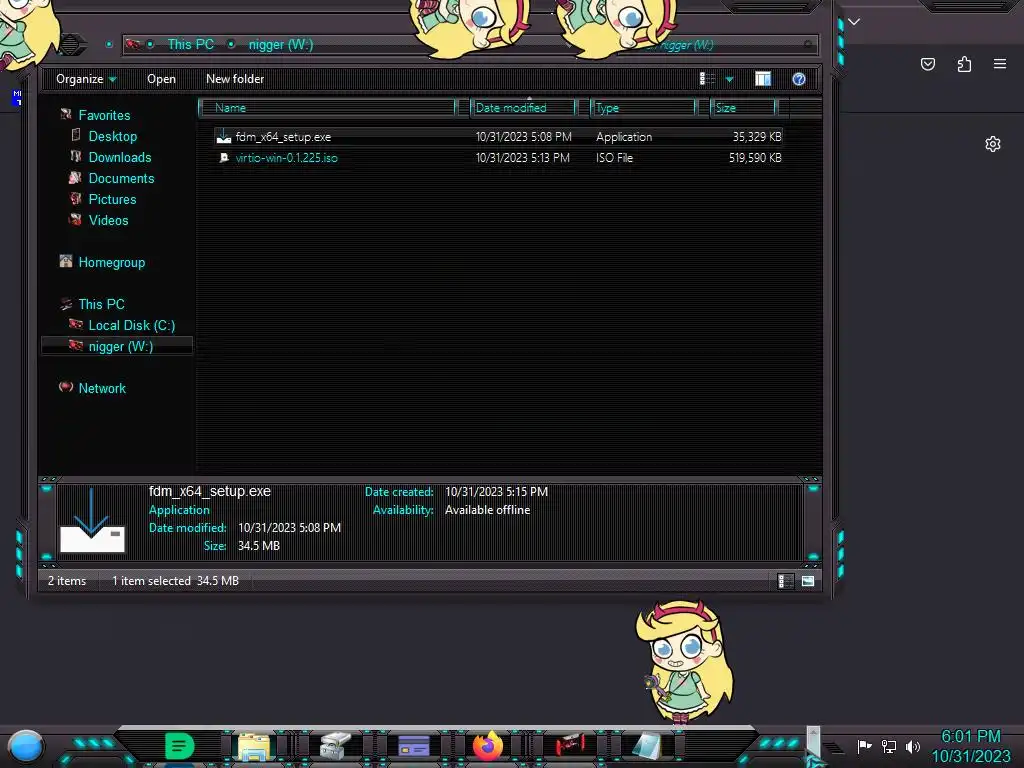Click the Downloads folder icon in sidebar
This screenshot has height=768, width=1024.
tap(76, 156)
